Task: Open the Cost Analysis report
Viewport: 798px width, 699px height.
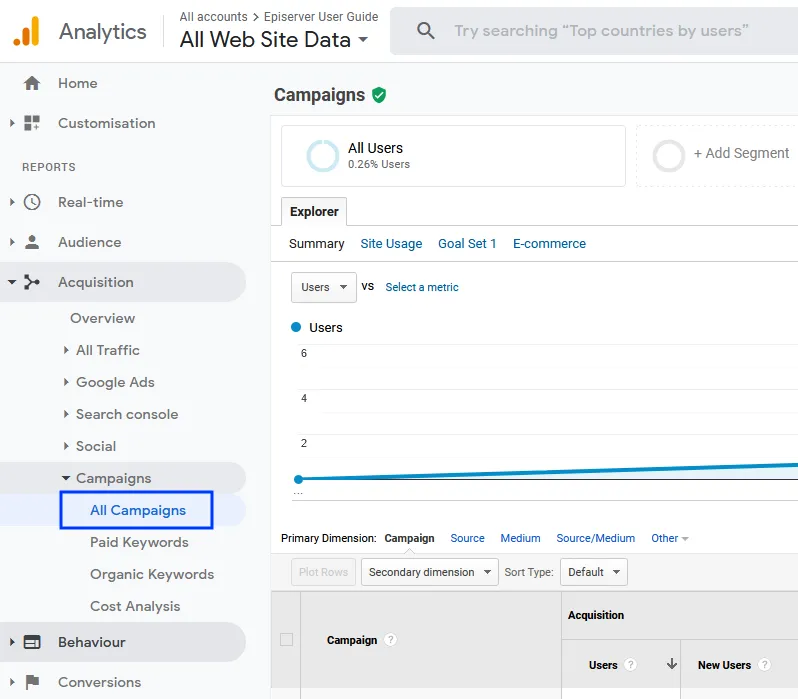Action: pos(135,606)
